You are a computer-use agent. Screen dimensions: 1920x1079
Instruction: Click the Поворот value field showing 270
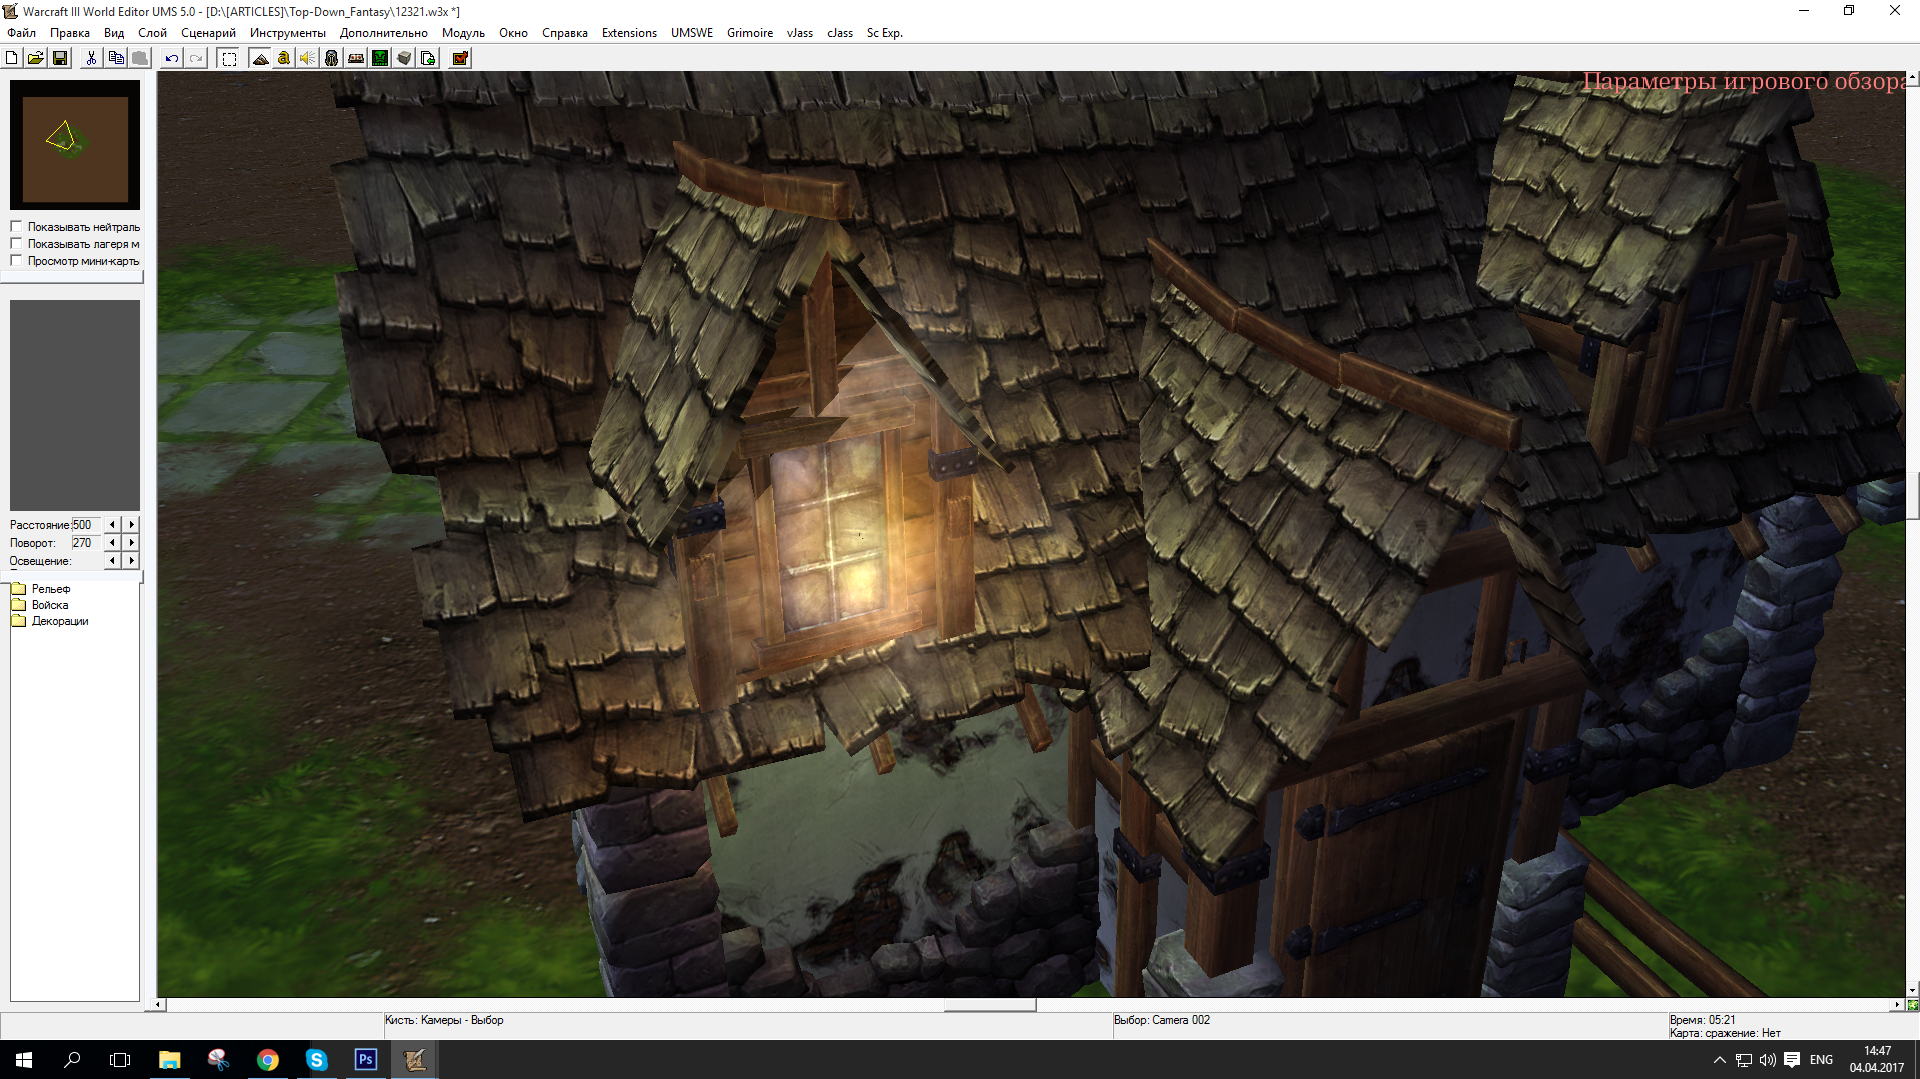tap(86, 543)
